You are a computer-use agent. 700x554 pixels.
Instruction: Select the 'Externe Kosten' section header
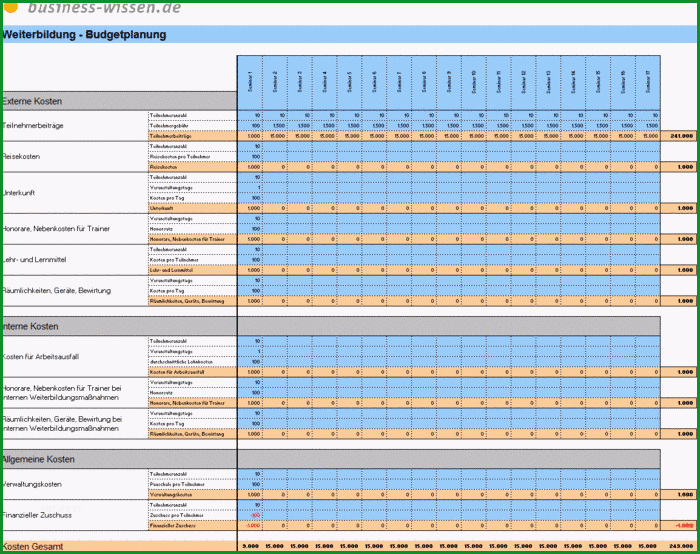click(119, 101)
